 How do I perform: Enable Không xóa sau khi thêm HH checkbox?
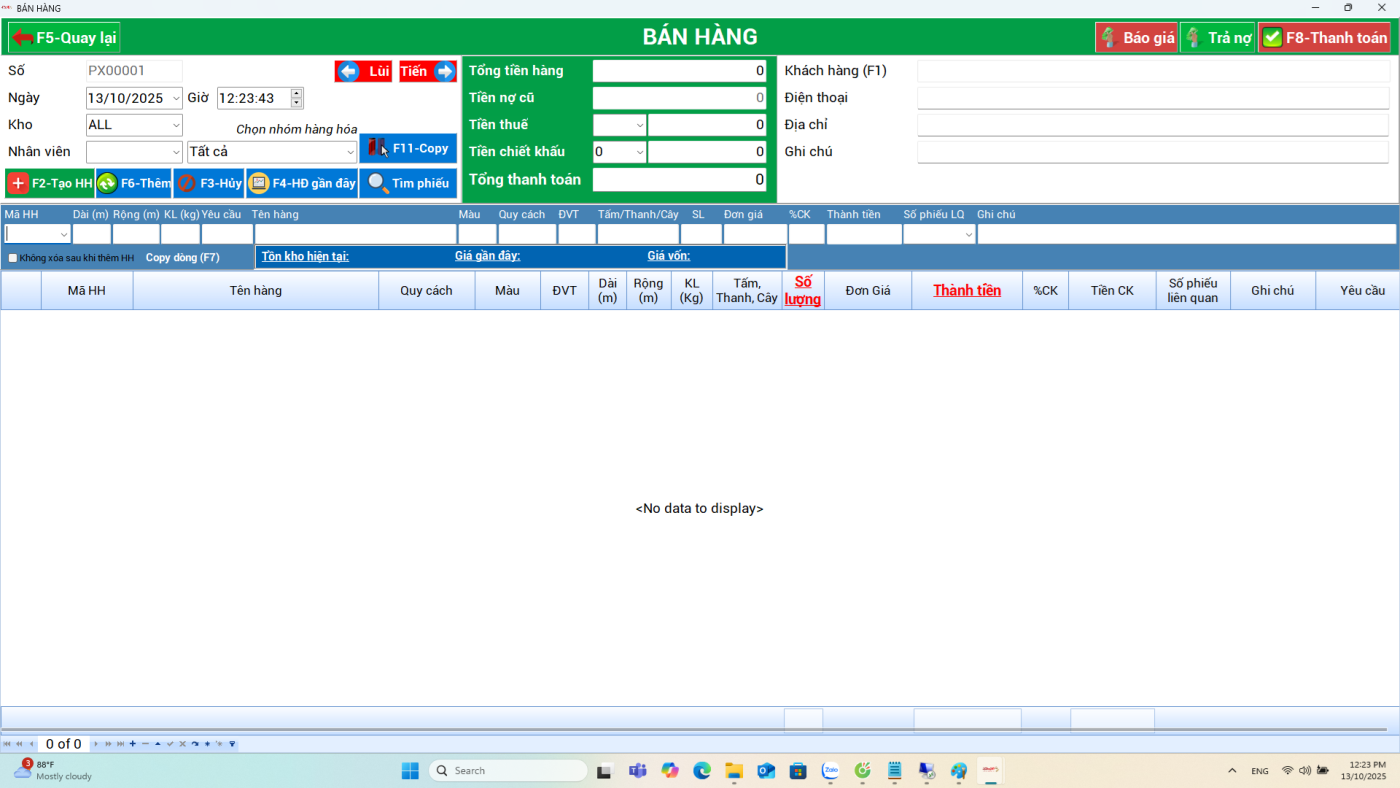[x=13, y=258]
